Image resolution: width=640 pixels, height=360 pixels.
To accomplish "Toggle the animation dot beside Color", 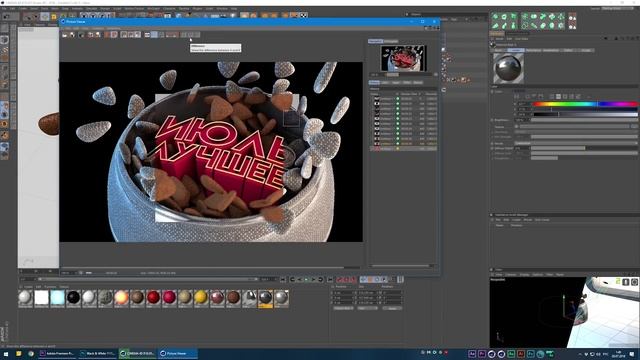I will [x=492, y=92].
